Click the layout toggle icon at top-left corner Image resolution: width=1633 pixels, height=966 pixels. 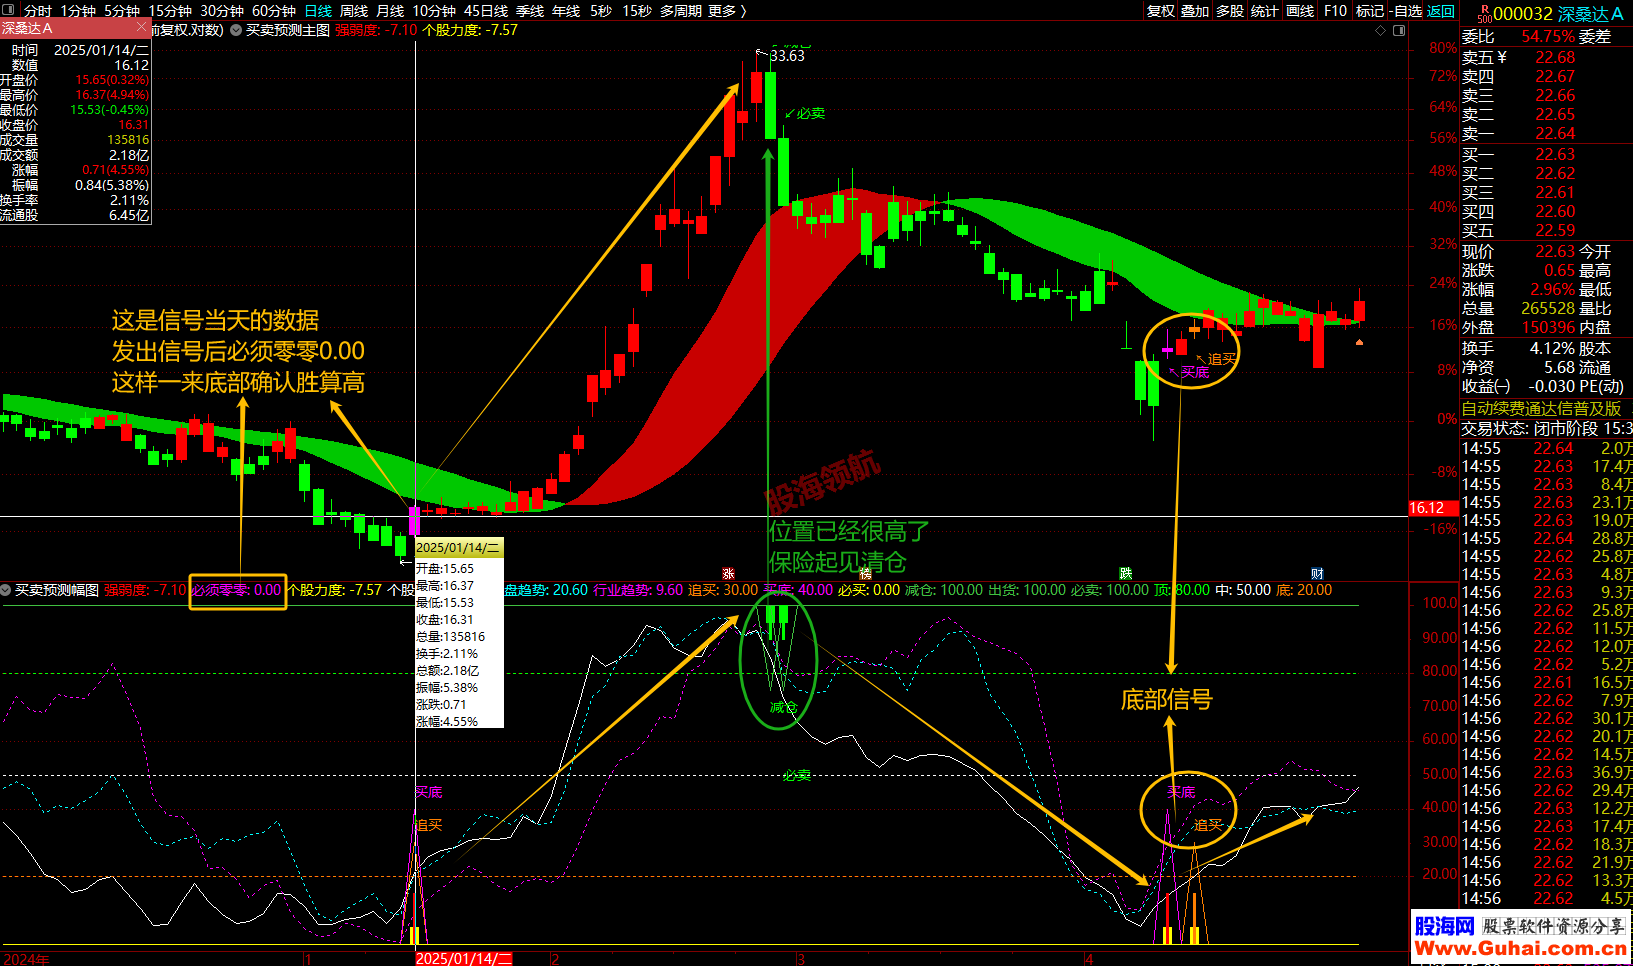[x=10, y=10]
